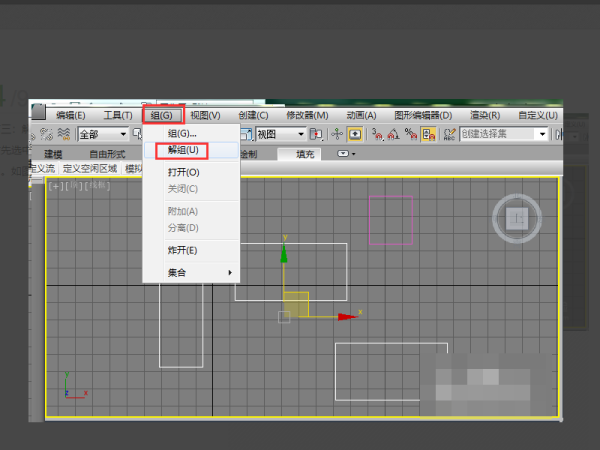Choose 炸开(E) menu entry
Viewport: 600px width, 450px height.
click(191, 250)
